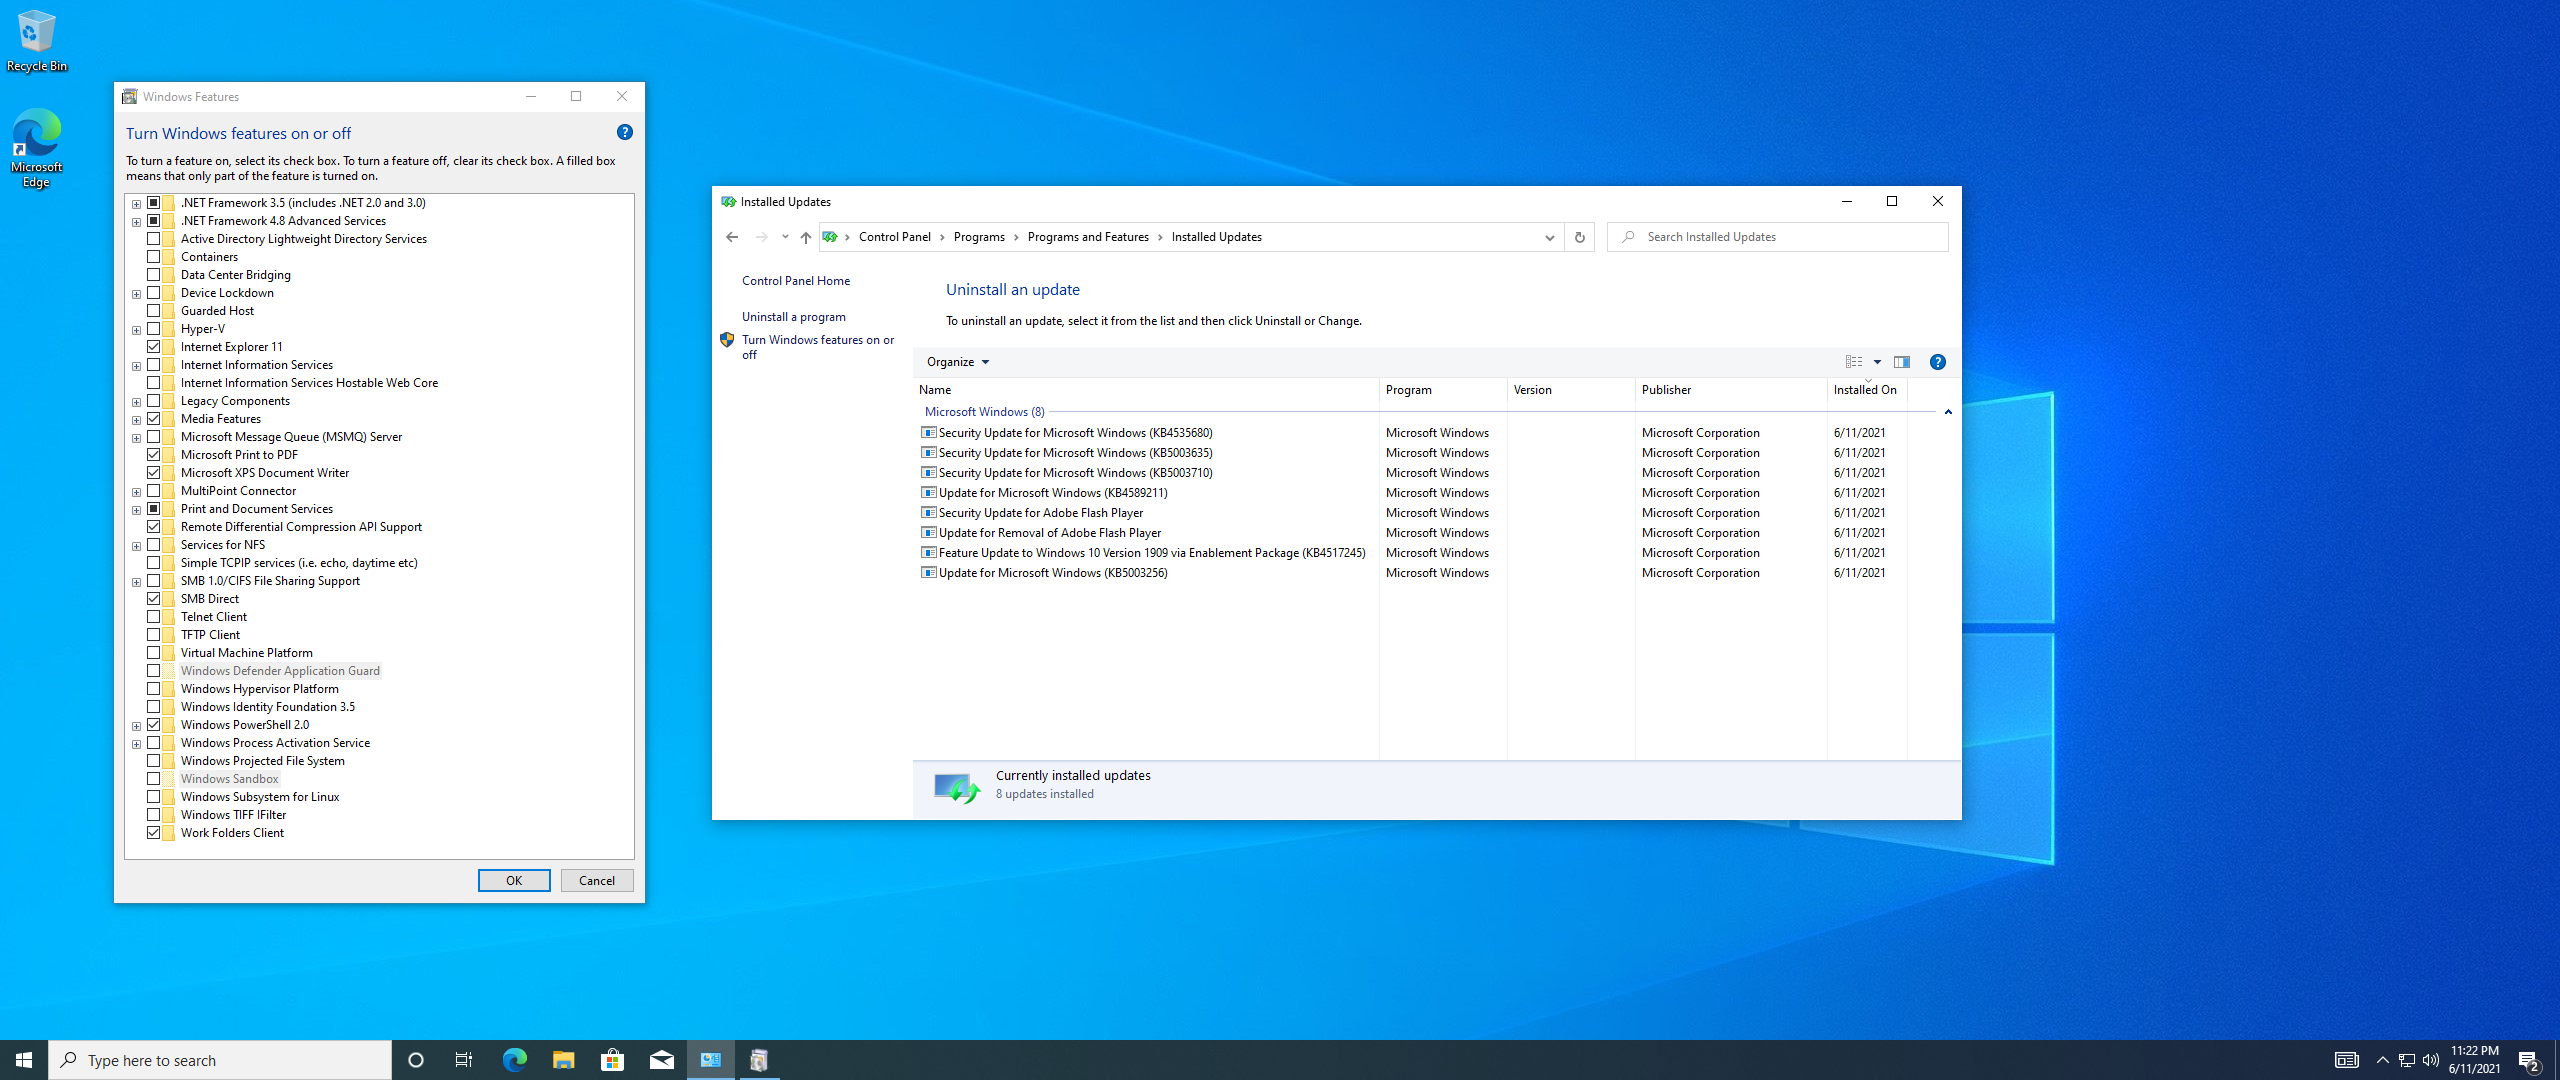Sort by Installed On column header
The width and height of the screenshot is (2560, 1080).
[1867, 390]
